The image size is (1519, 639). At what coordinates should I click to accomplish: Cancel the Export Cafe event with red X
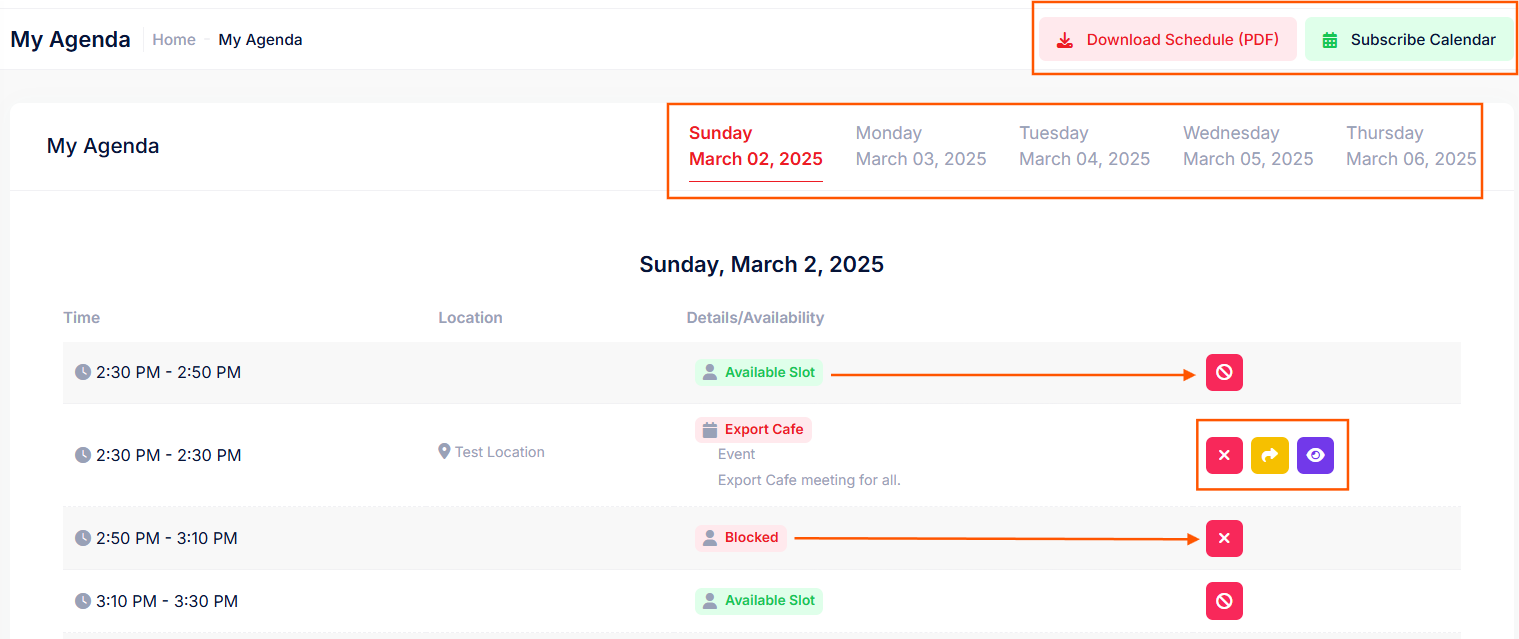click(x=1224, y=455)
